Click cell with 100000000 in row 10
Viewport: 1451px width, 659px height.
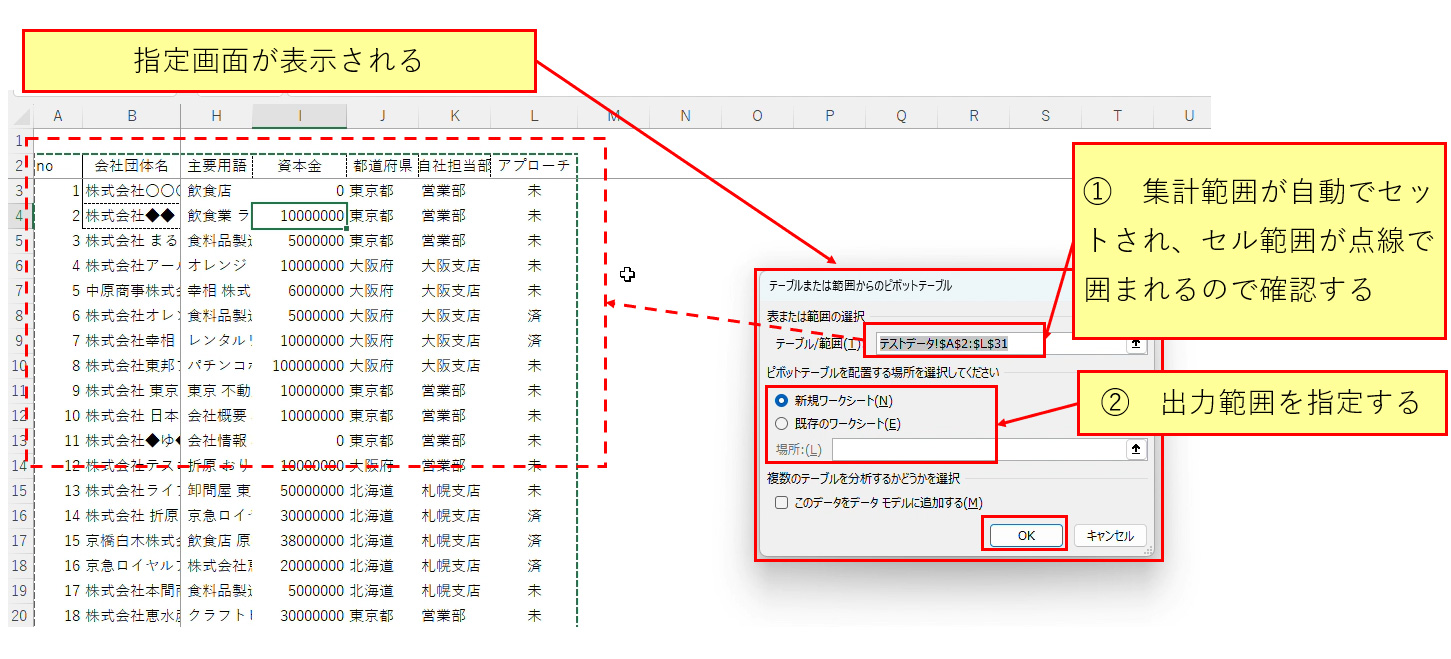[x=299, y=366]
